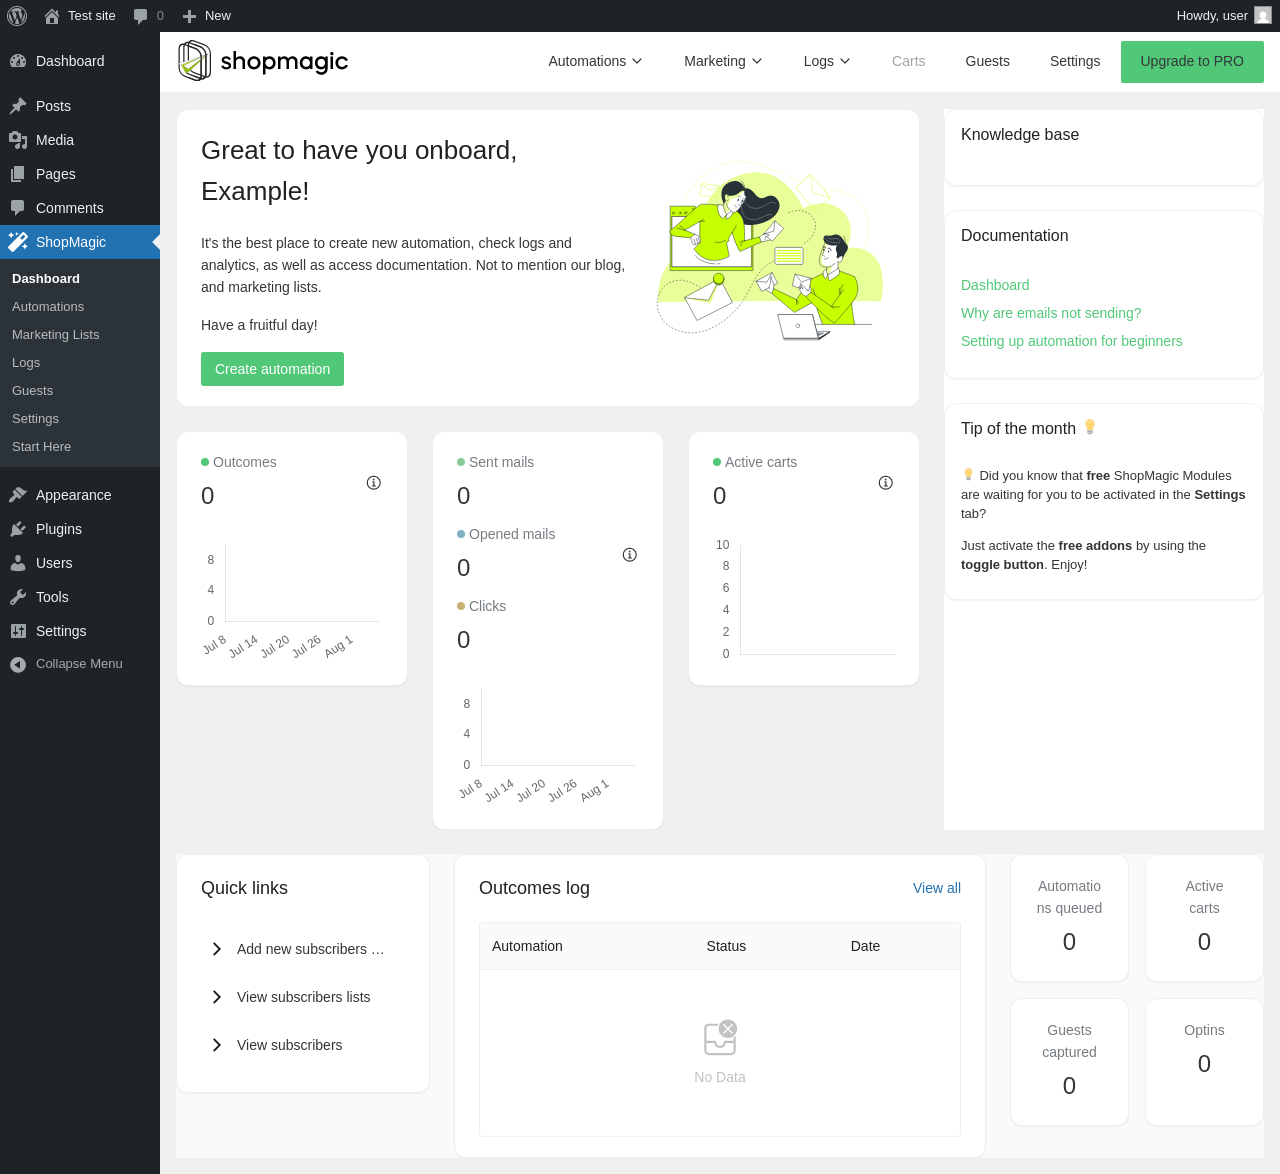Click the Tip of the month lightbulb
This screenshot has width=1280, height=1174.
[x=1090, y=427]
